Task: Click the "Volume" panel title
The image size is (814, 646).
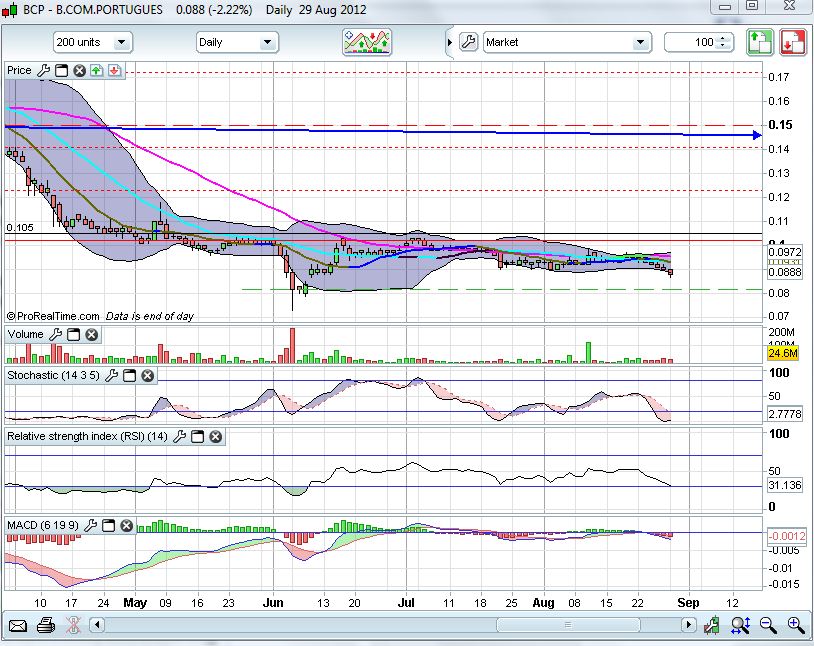Action: [25, 334]
